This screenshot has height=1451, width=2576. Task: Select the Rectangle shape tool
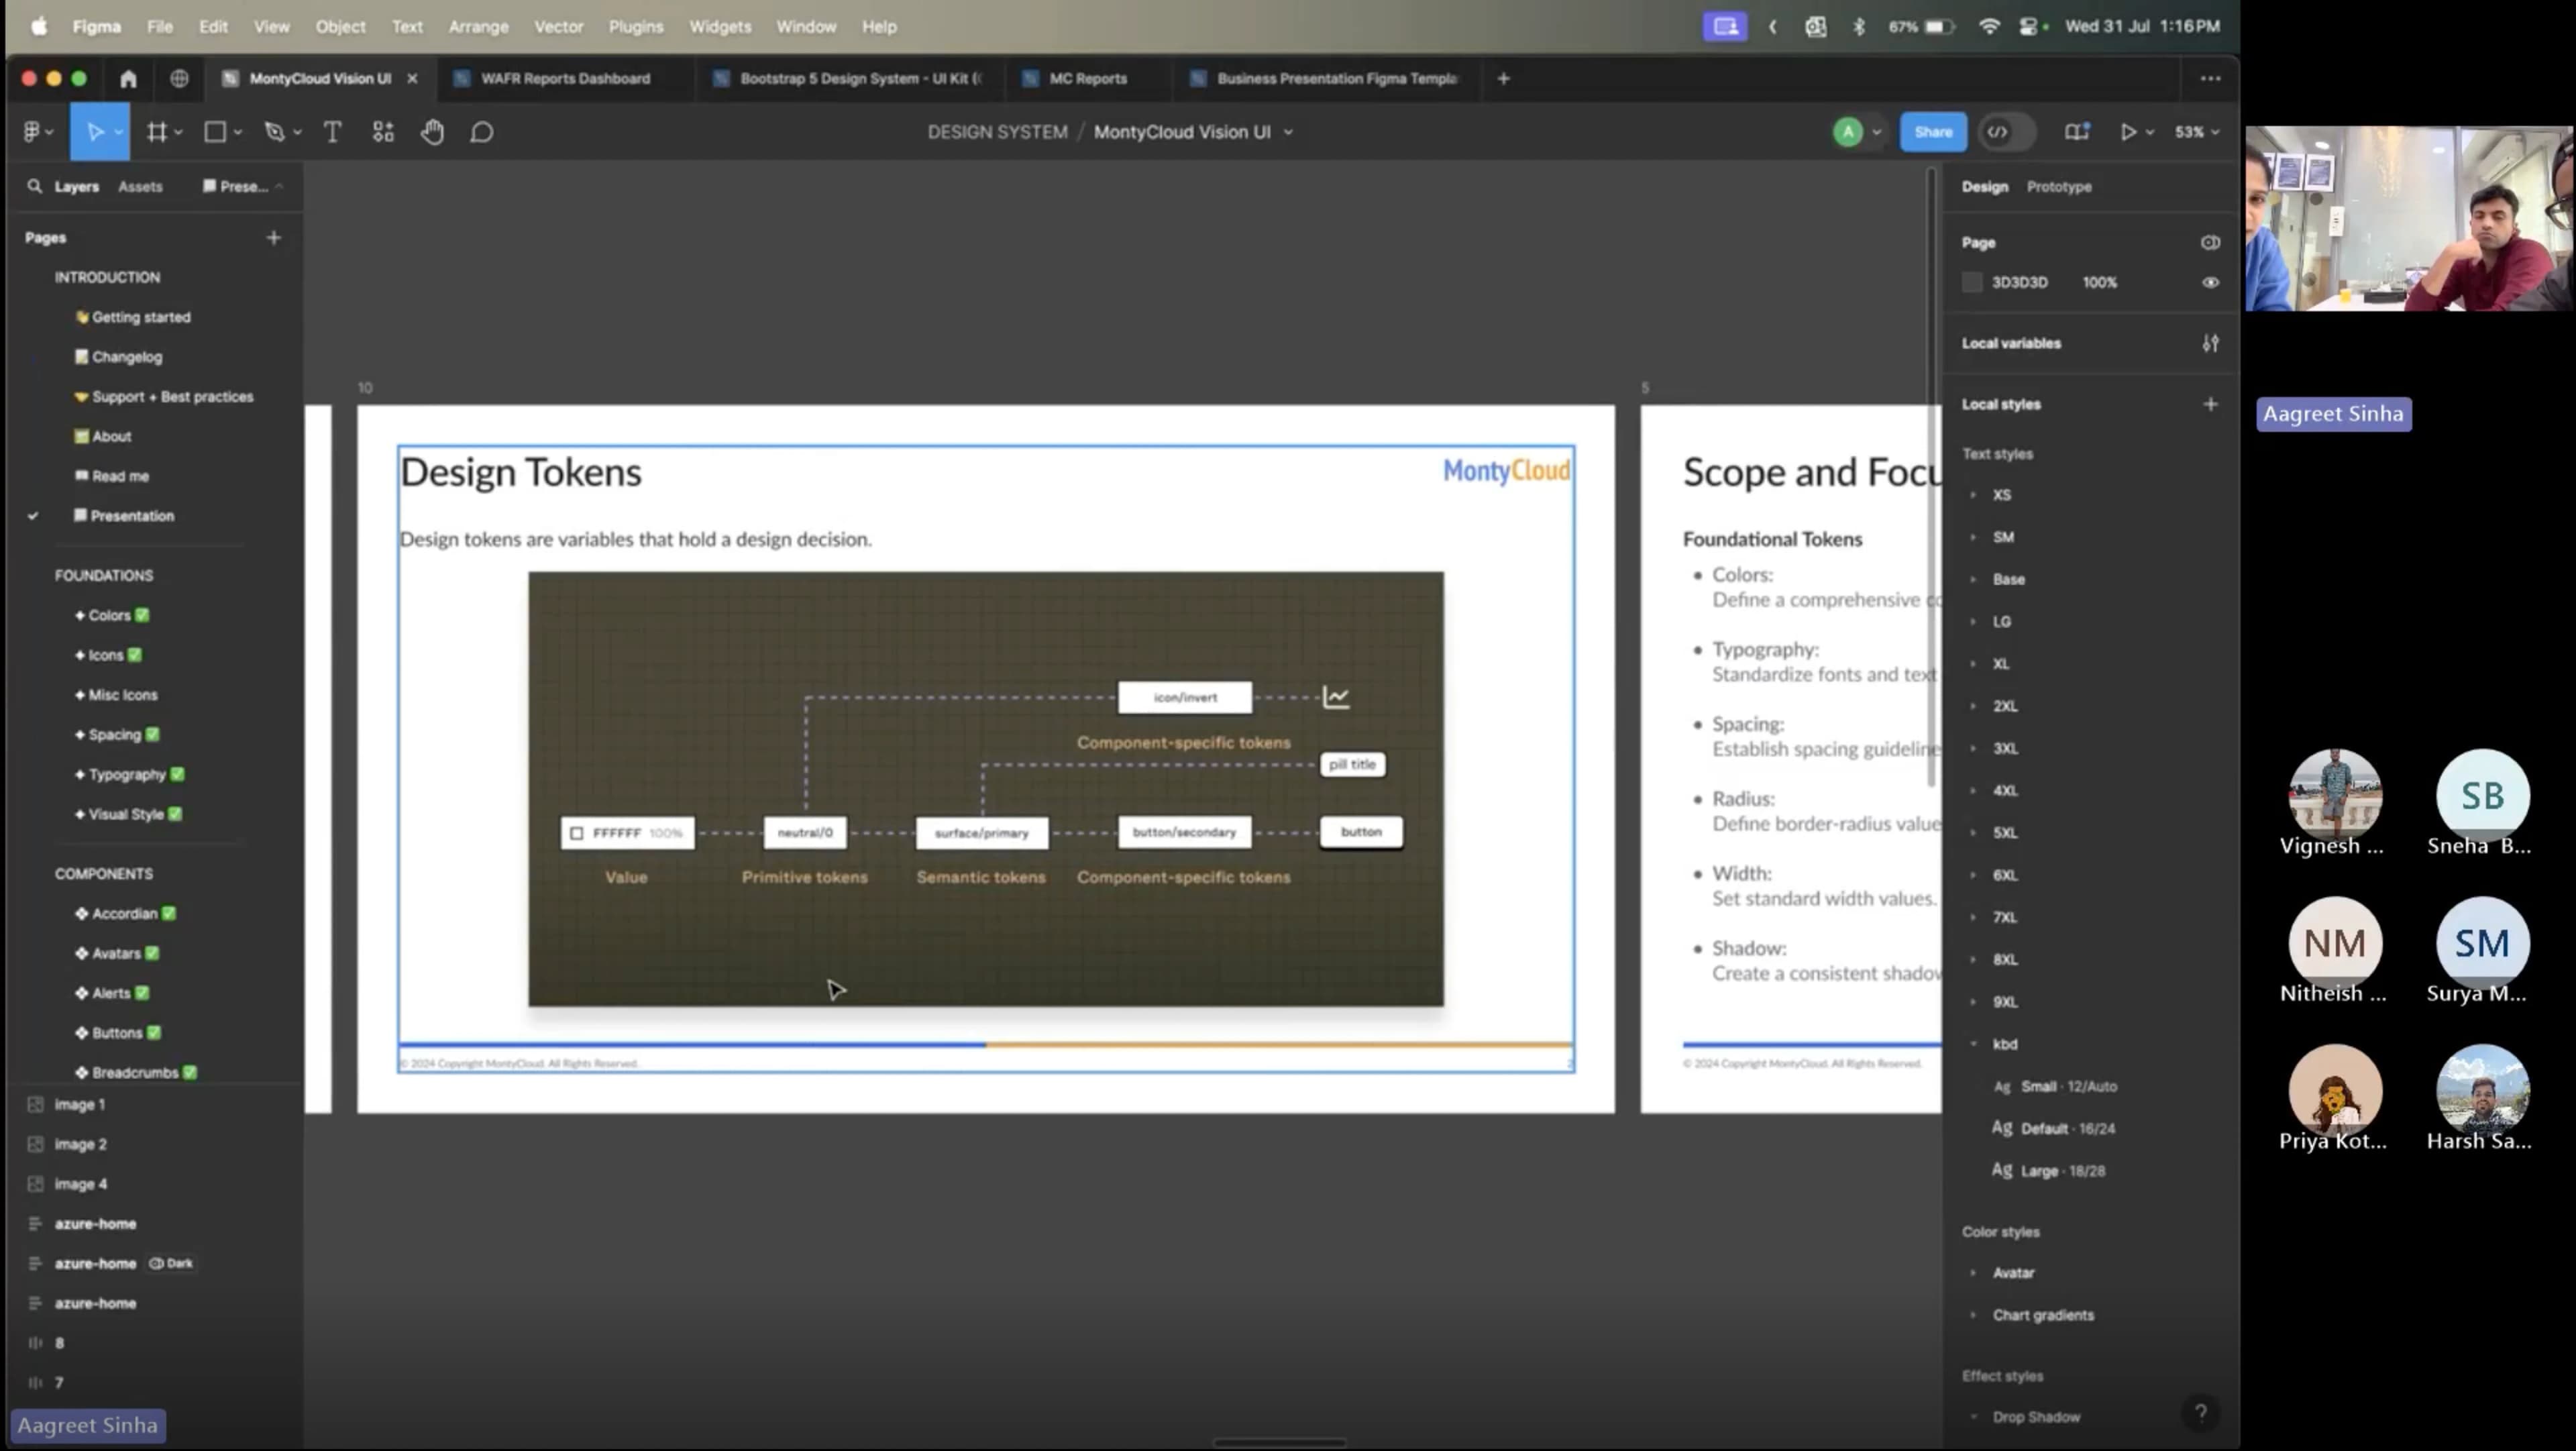tap(215, 132)
